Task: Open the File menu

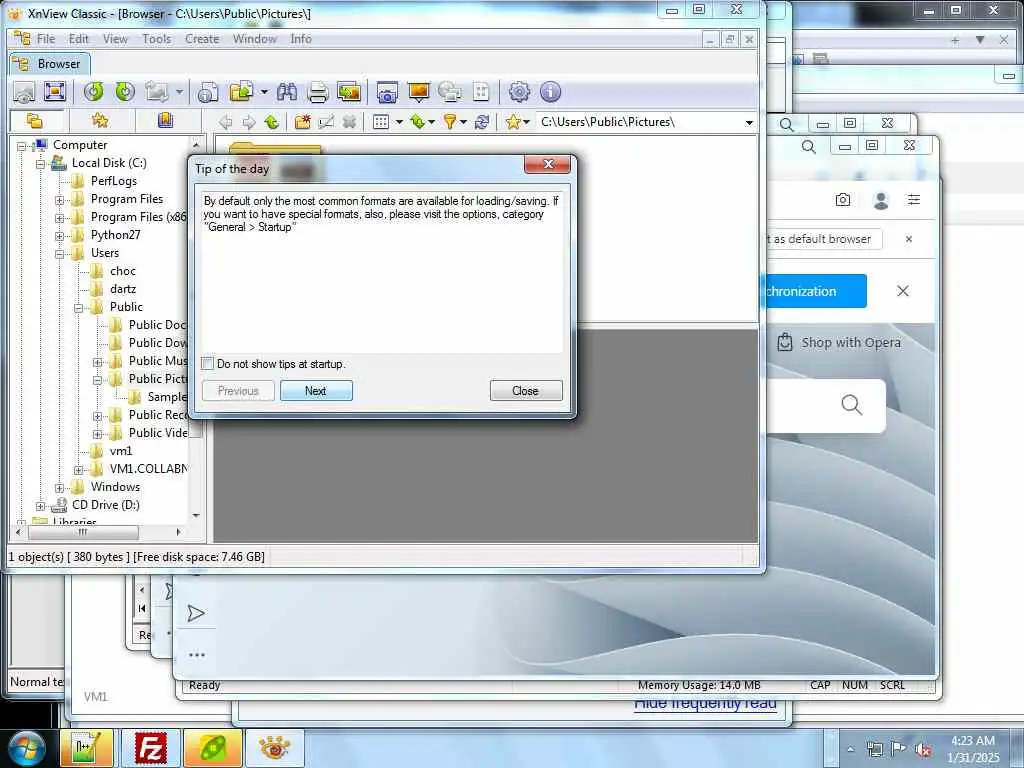Action: [x=46, y=39]
